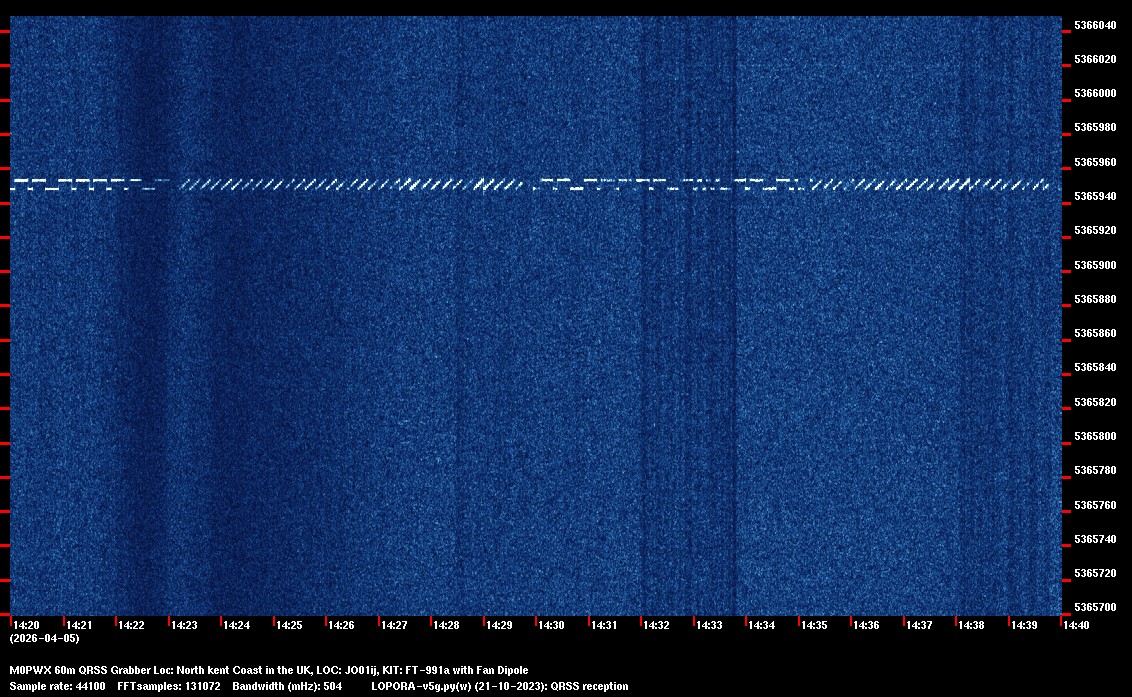Click the M0PWX 60m QRSS Grabber title text

(268, 670)
